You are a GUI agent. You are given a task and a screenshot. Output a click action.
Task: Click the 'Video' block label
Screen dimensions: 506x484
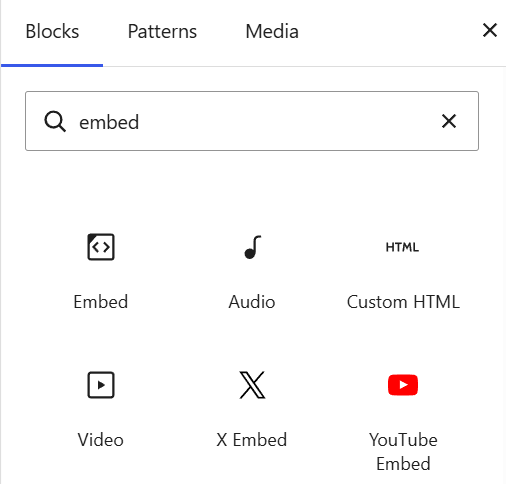[x=101, y=440]
